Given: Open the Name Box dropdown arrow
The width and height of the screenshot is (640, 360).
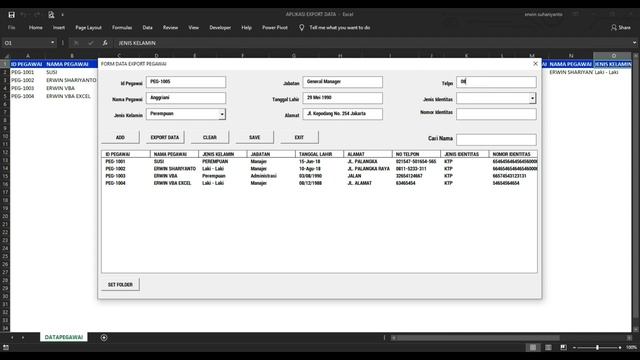Looking at the screenshot, I should [x=52, y=43].
